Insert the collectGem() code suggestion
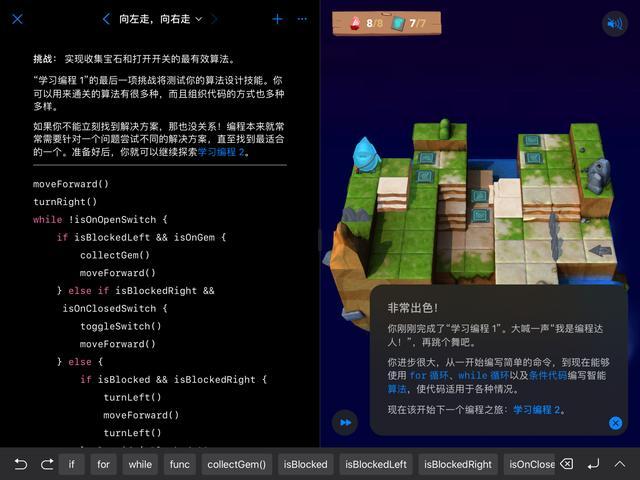The height and width of the screenshot is (480, 640). 237,464
